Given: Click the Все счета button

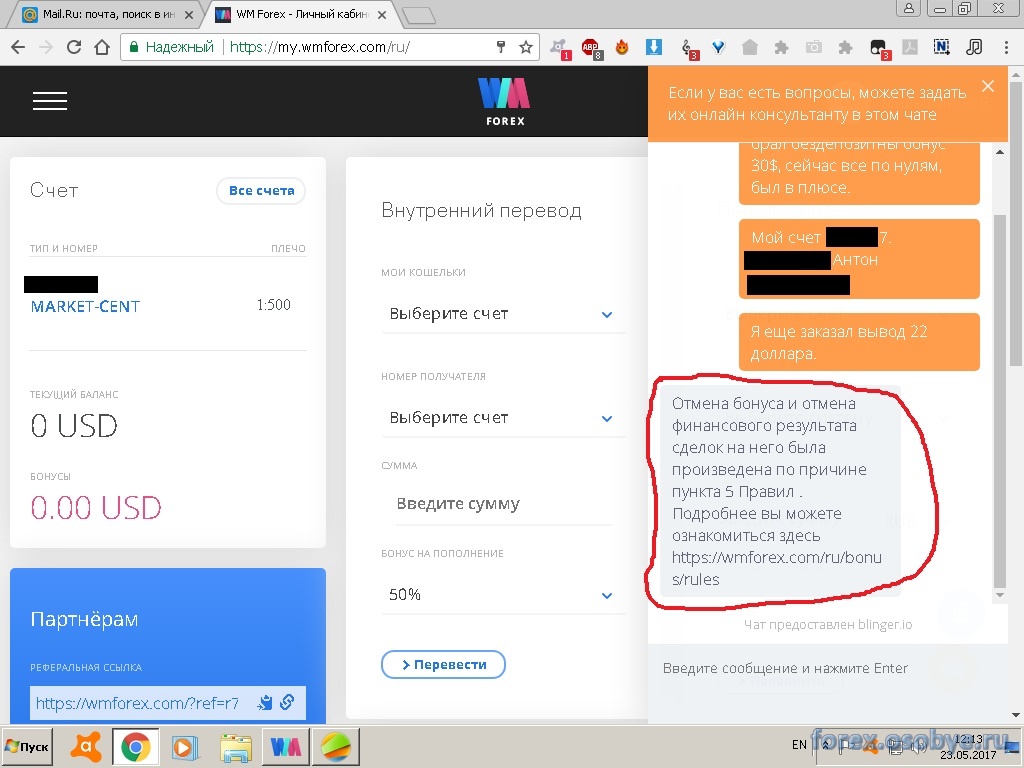Looking at the screenshot, I should click(261, 191).
